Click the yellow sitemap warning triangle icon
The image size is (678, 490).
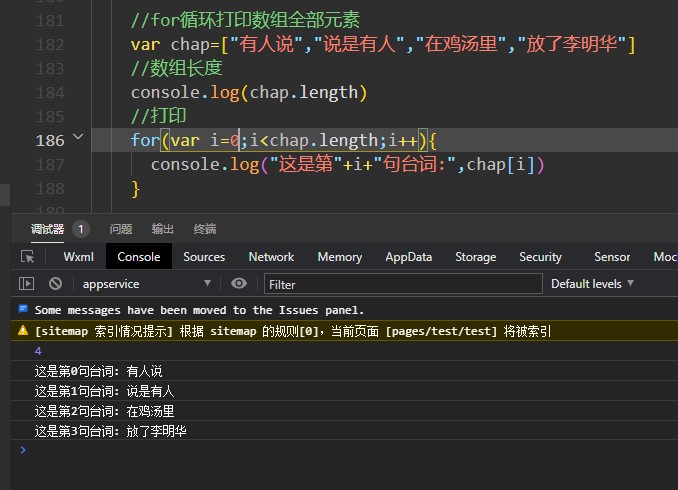(23, 331)
